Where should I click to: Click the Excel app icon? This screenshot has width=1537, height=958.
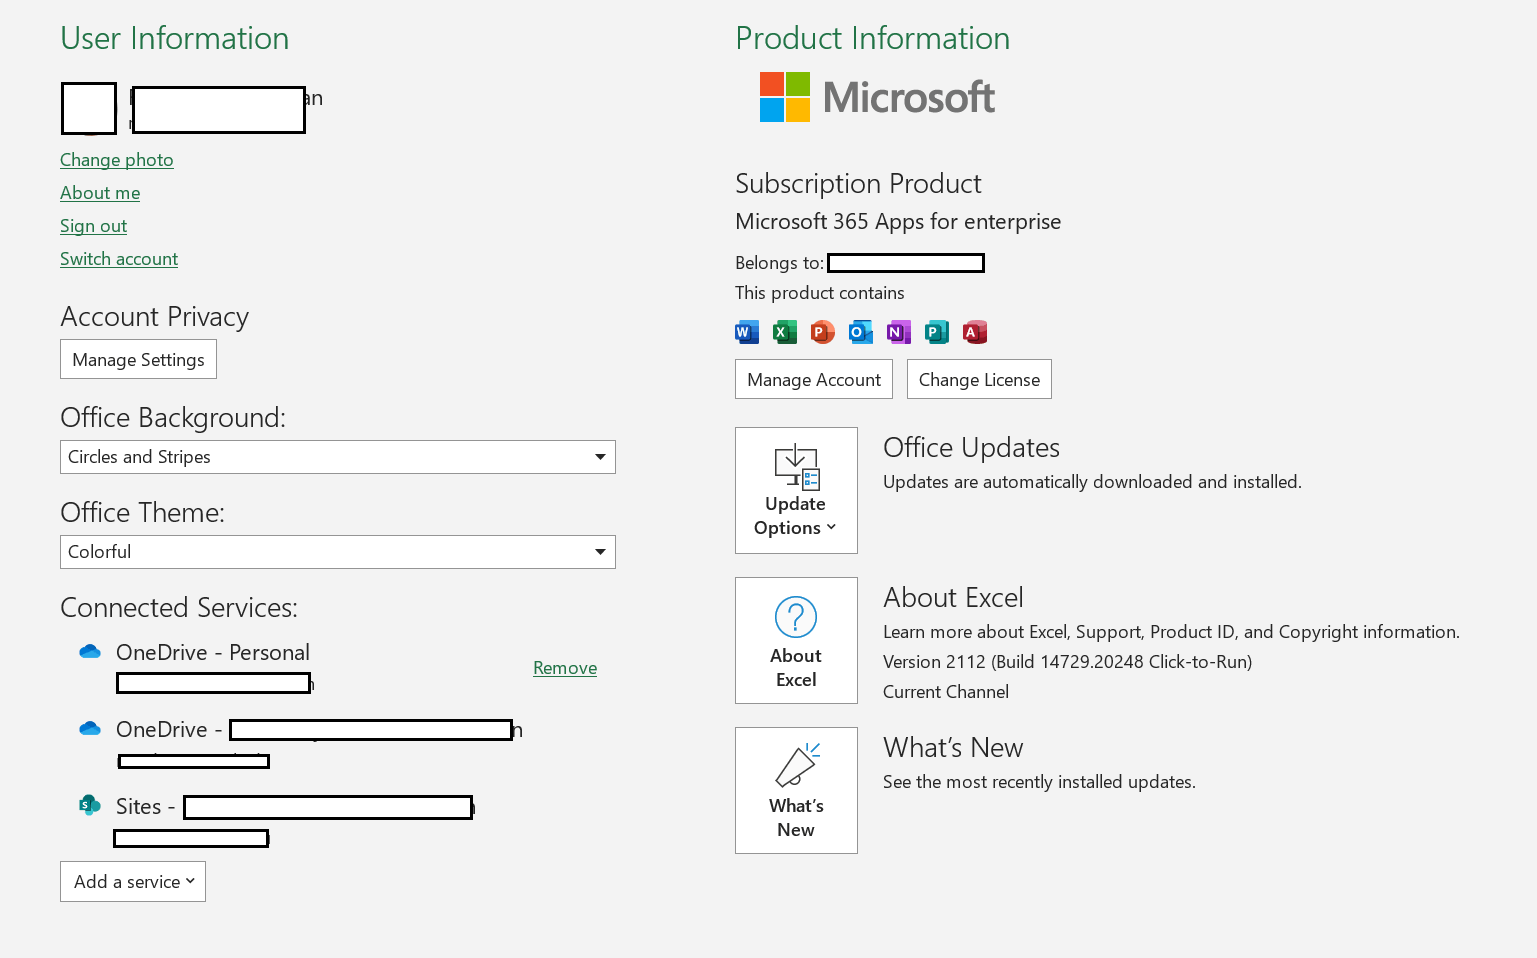[785, 332]
